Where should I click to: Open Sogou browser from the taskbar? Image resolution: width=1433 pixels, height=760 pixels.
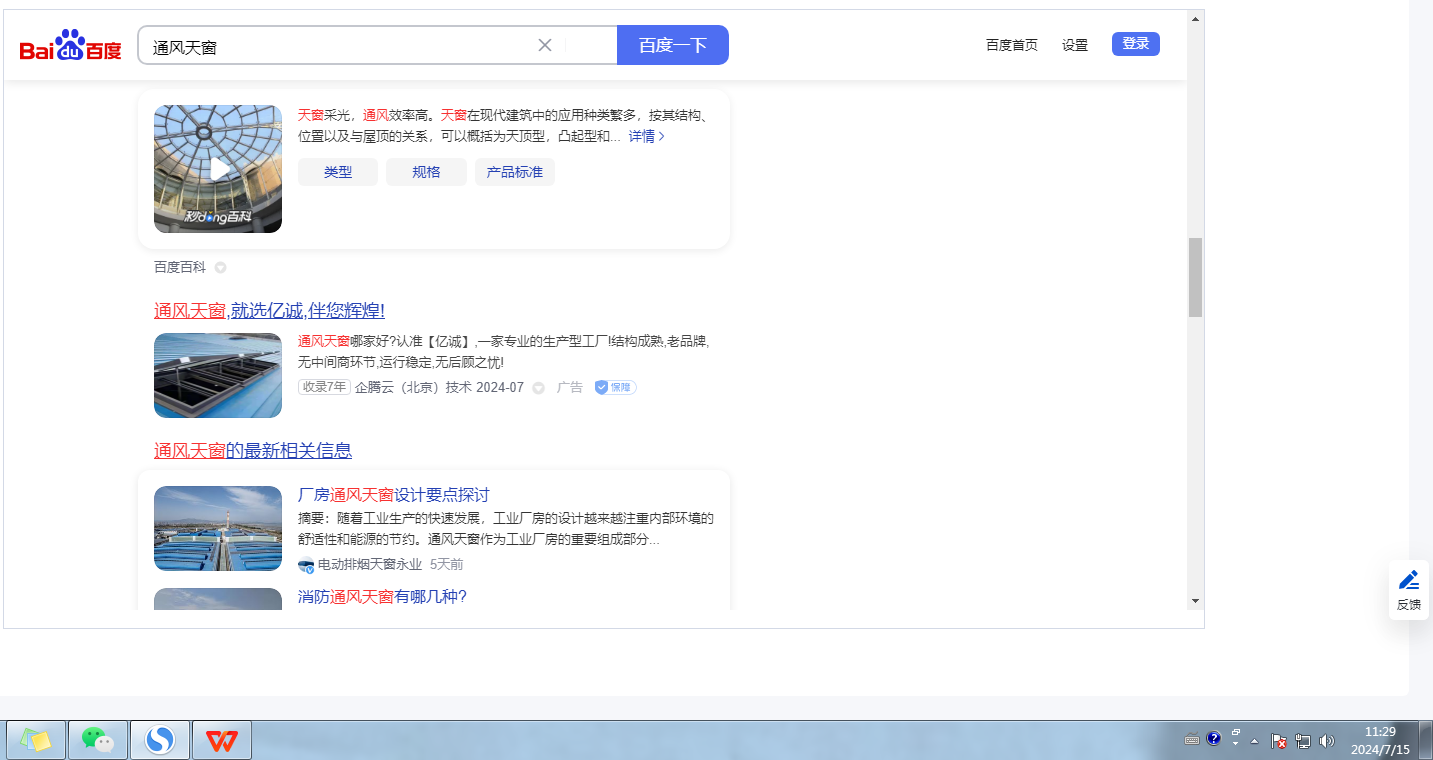pos(159,740)
